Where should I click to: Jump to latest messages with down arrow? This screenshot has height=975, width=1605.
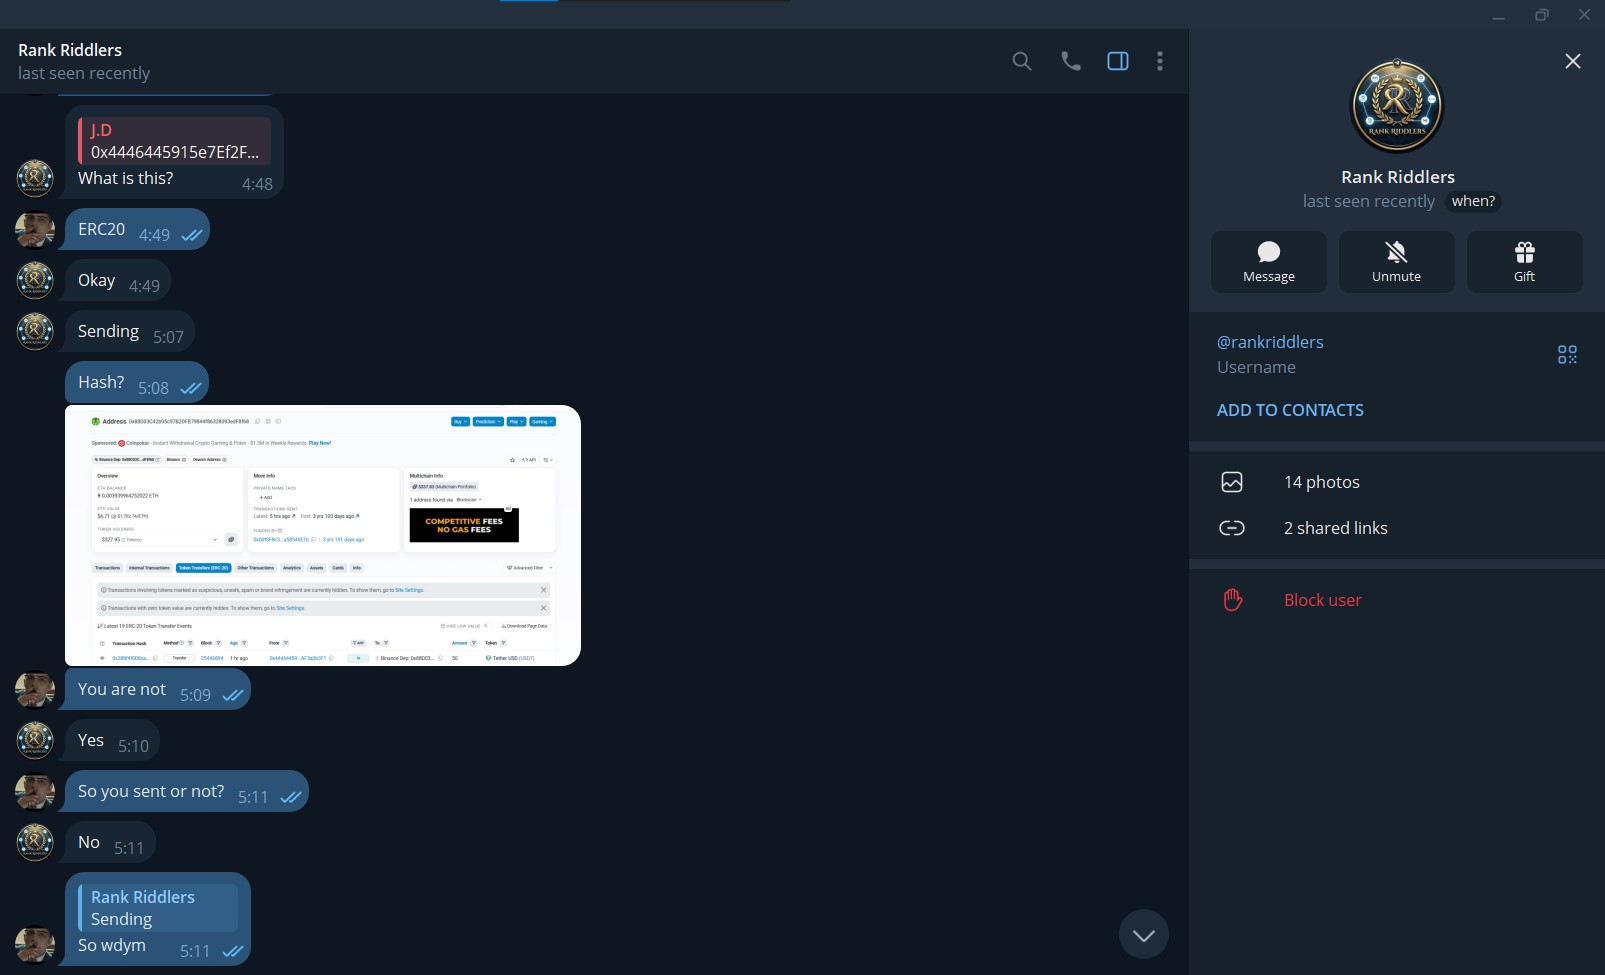point(1144,934)
